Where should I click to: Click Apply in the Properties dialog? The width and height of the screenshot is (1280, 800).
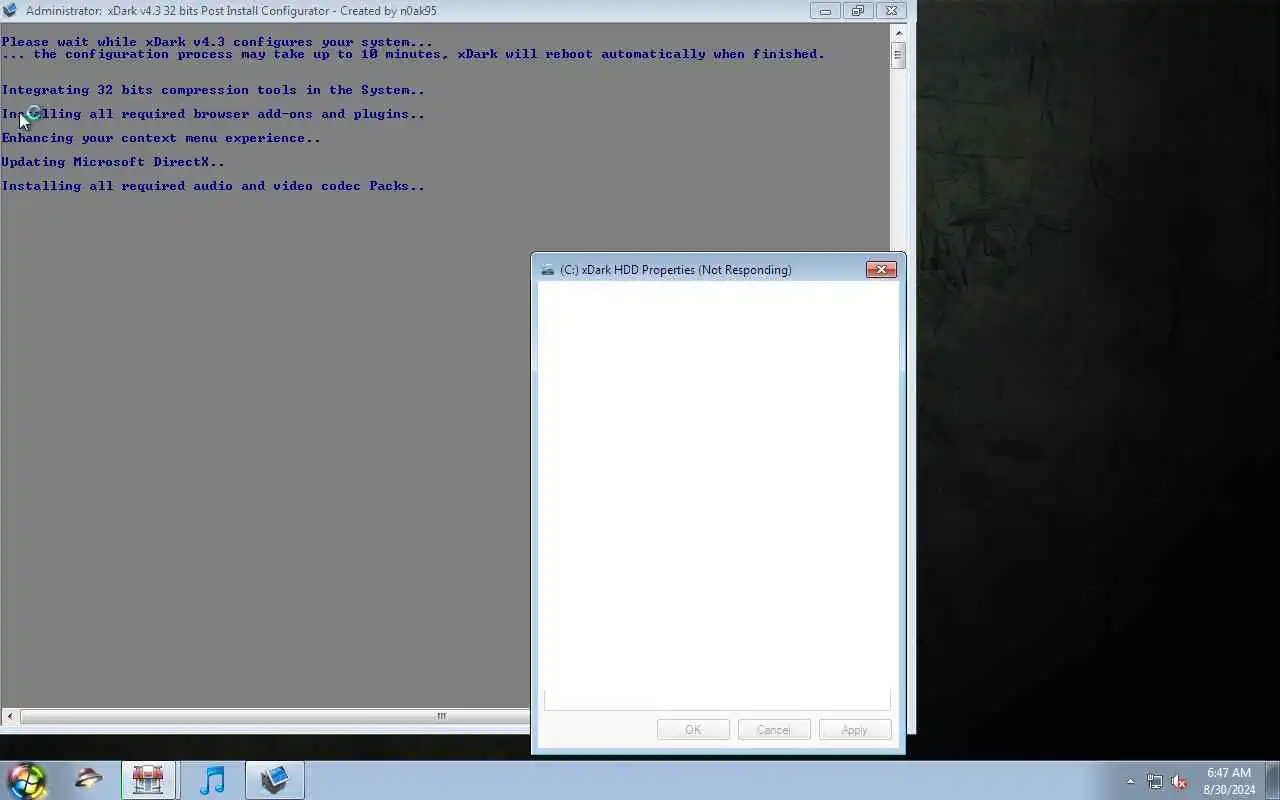pos(854,730)
